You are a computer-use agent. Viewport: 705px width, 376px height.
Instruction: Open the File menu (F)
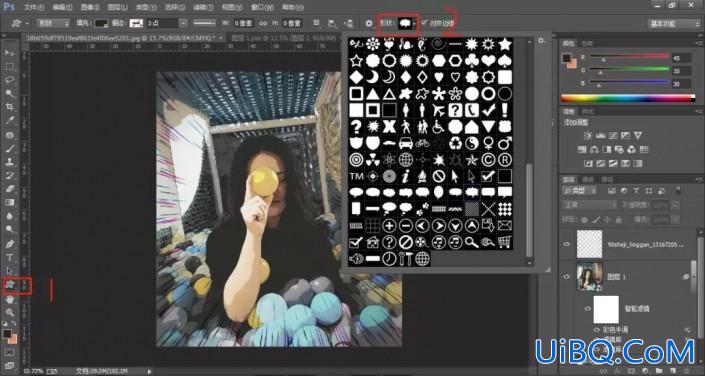tap(34, 7)
